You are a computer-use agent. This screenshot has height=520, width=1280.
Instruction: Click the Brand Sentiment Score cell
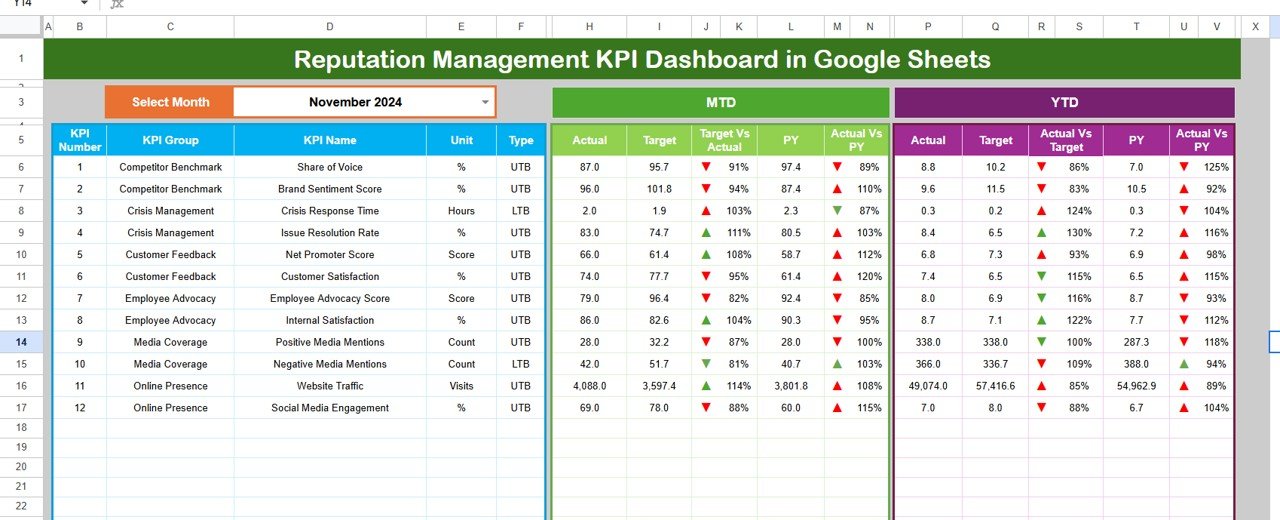(330, 189)
